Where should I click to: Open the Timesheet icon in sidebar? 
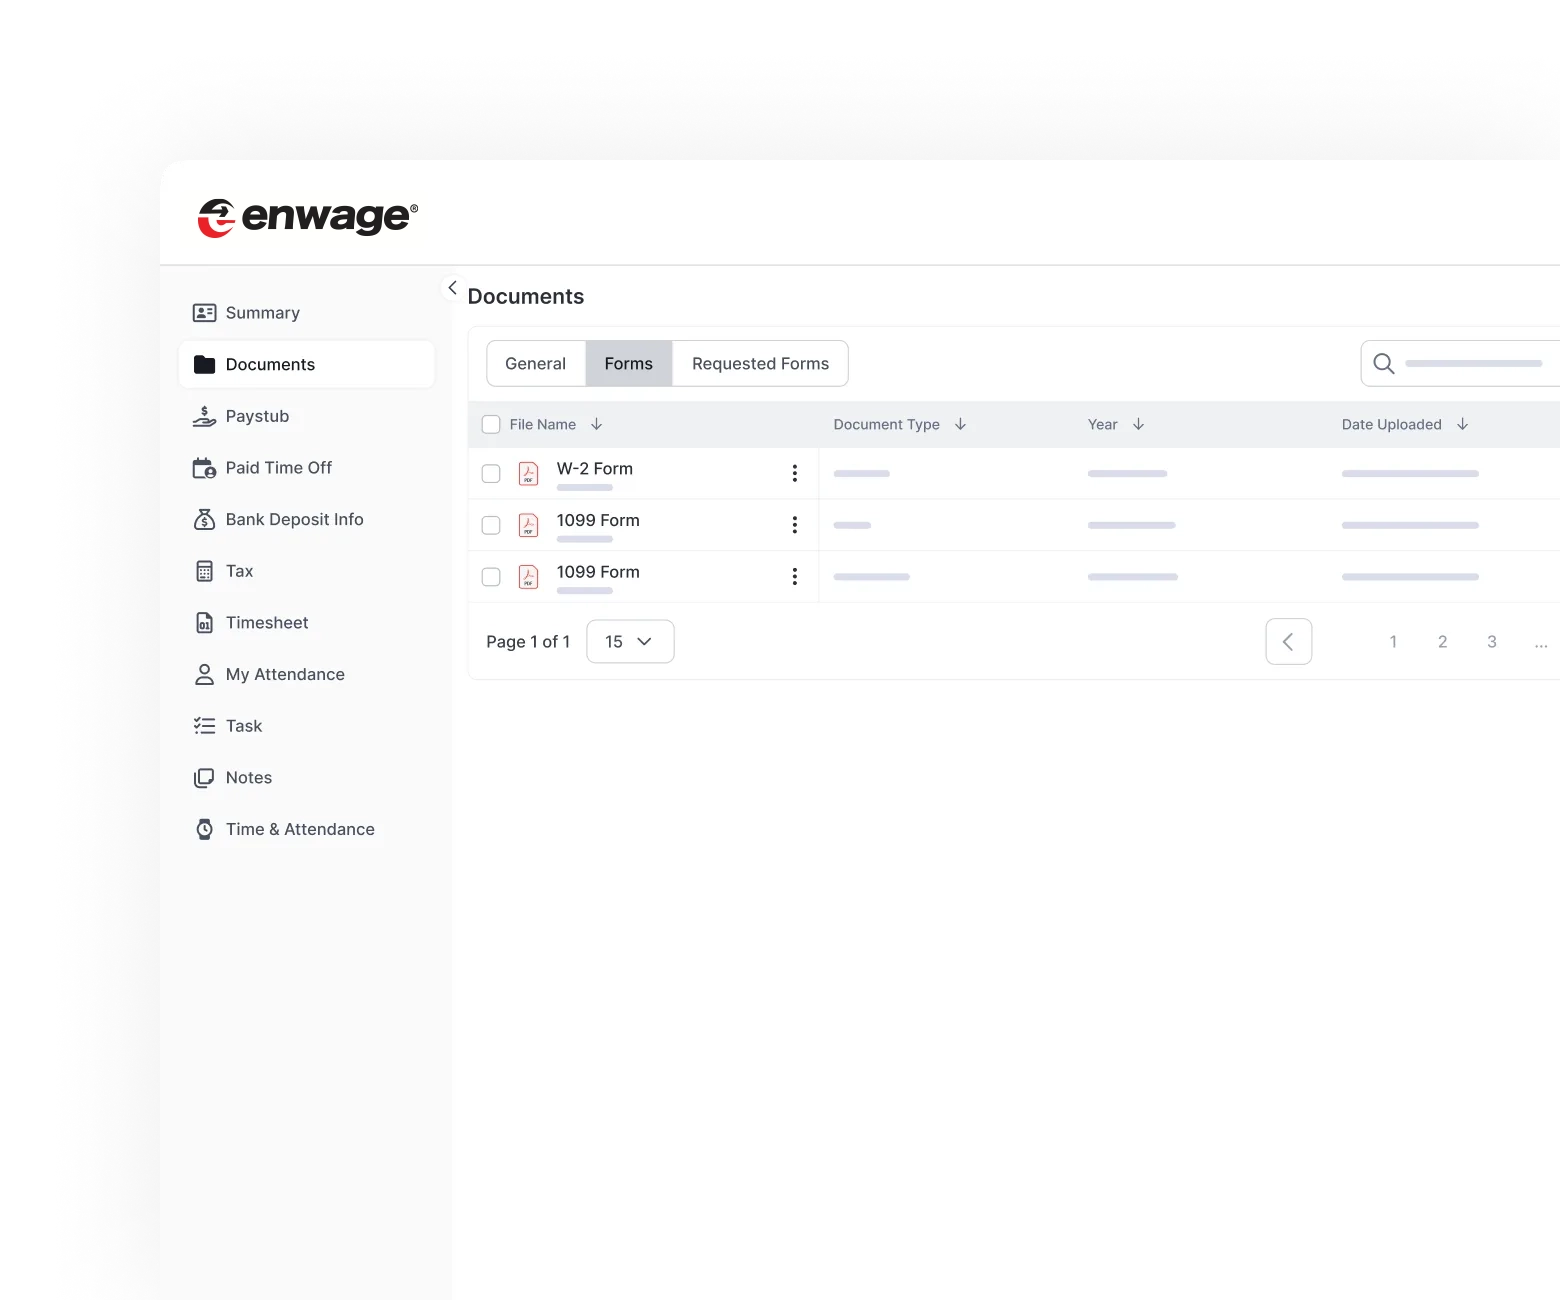[x=204, y=622]
